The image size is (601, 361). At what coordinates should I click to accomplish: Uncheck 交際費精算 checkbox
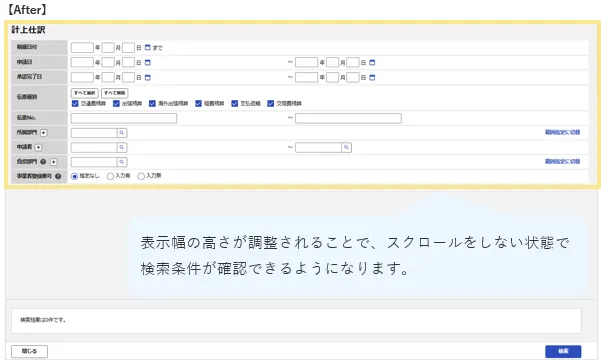(x=271, y=103)
